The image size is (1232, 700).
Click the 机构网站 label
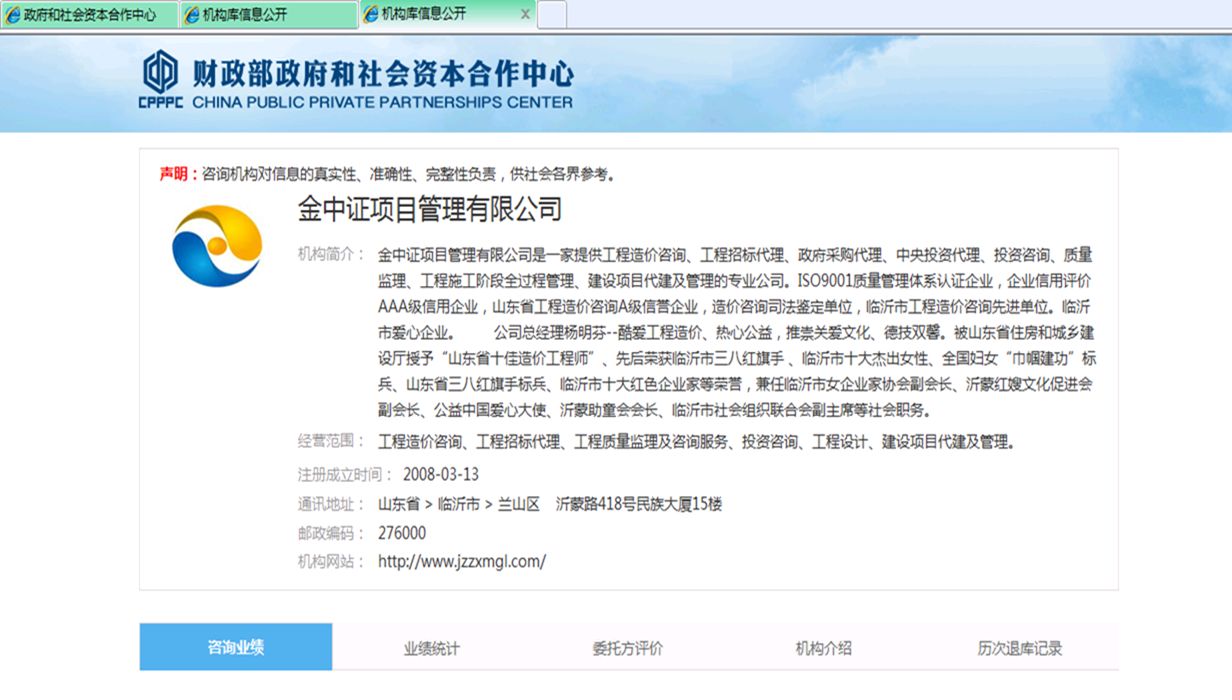point(330,562)
